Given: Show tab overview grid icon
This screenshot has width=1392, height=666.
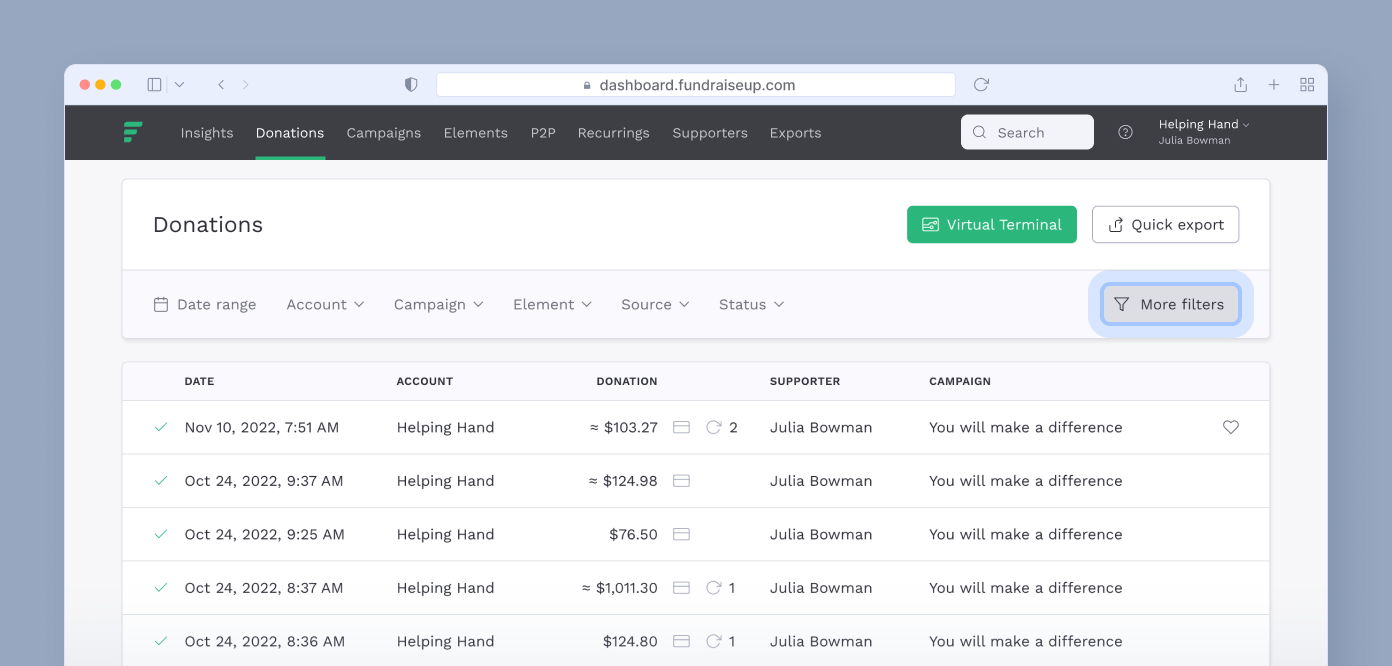Looking at the screenshot, I should 1307,85.
